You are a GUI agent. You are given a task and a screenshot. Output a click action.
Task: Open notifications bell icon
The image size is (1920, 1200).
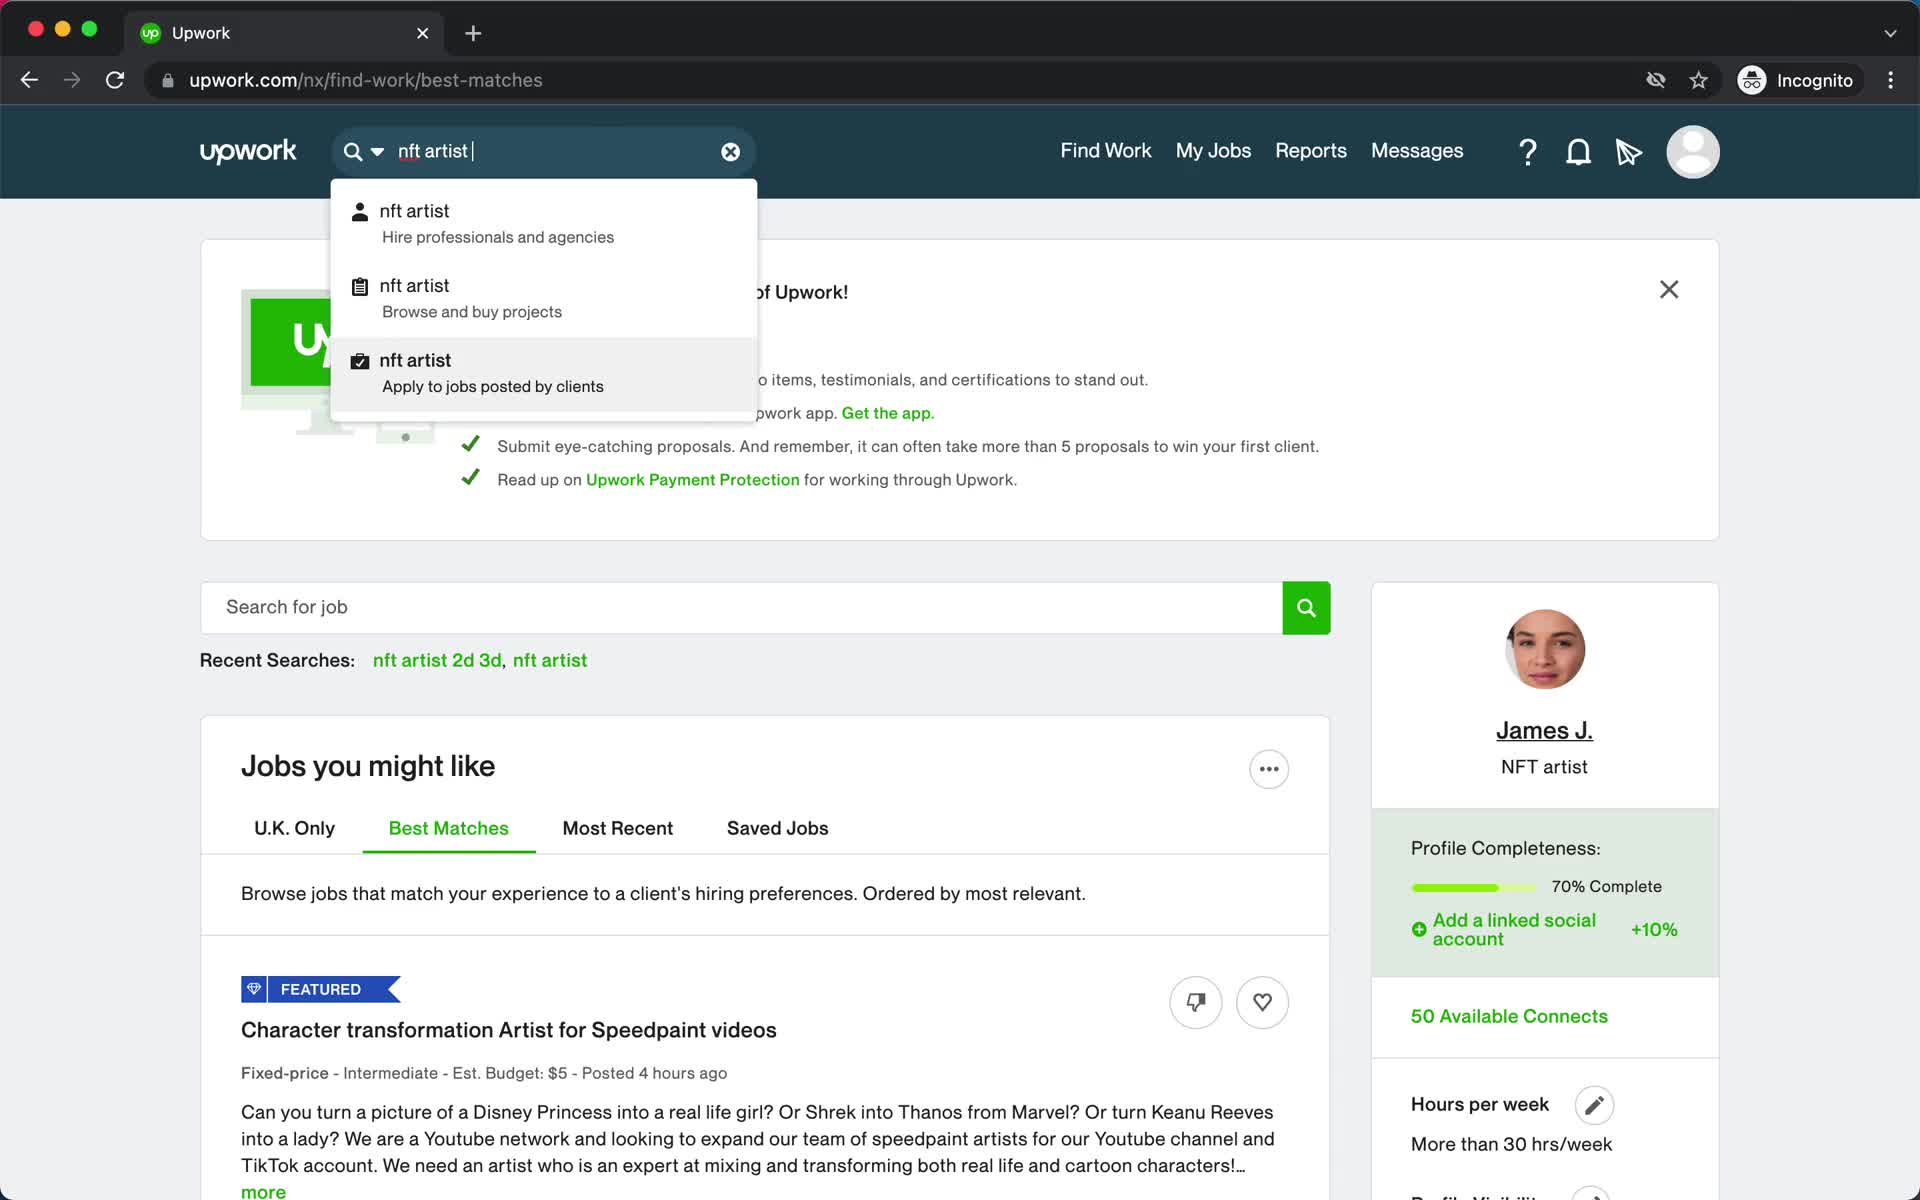(1578, 152)
